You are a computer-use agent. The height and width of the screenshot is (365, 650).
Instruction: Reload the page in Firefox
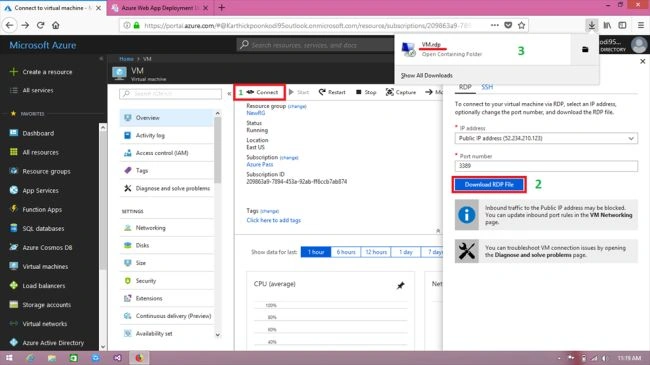coord(41,25)
